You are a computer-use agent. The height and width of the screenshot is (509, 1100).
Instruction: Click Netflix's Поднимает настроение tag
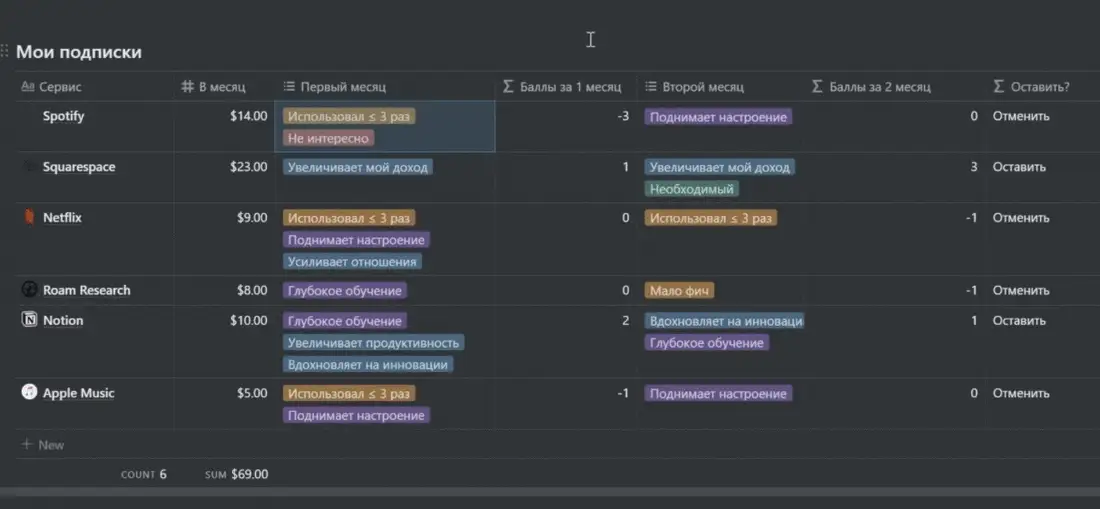pyautogui.click(x=356, y=240)
